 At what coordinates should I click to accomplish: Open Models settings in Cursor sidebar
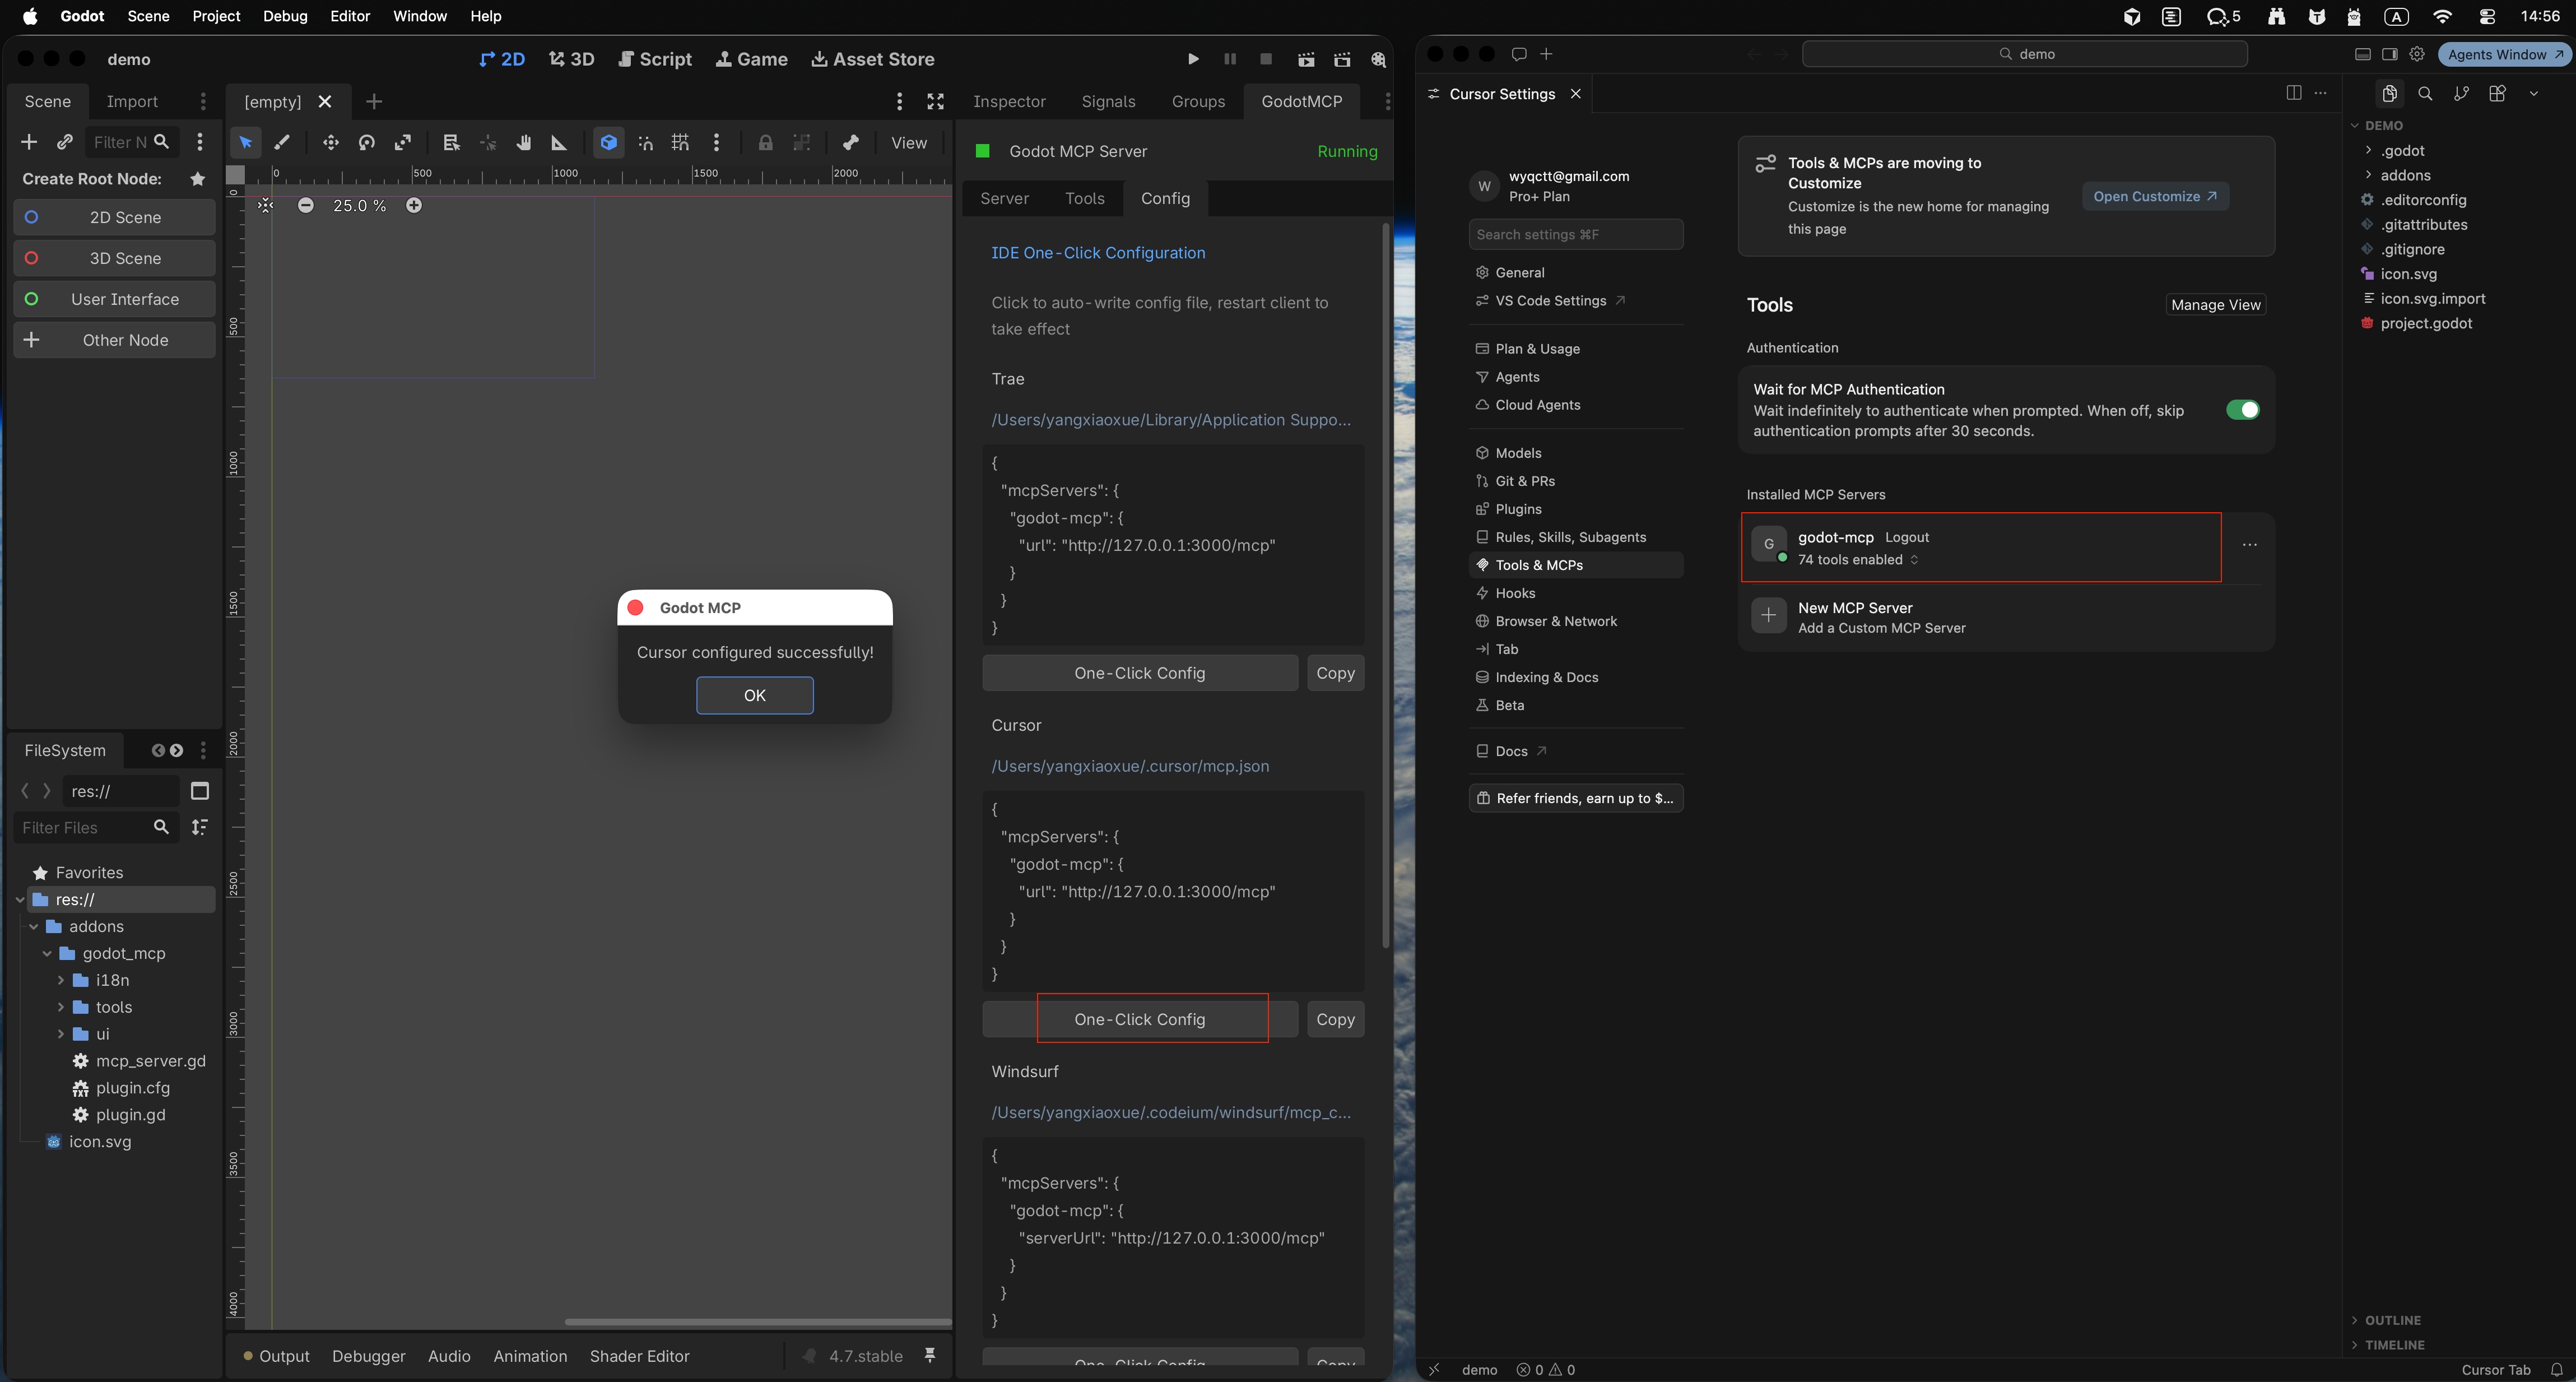point(1576,453)
